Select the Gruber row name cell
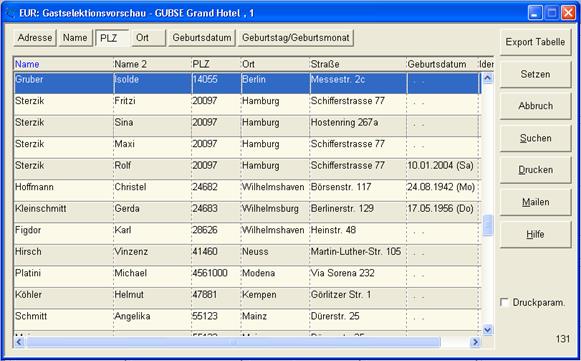This screenshot has width=581, height=361. pos(64,83)
